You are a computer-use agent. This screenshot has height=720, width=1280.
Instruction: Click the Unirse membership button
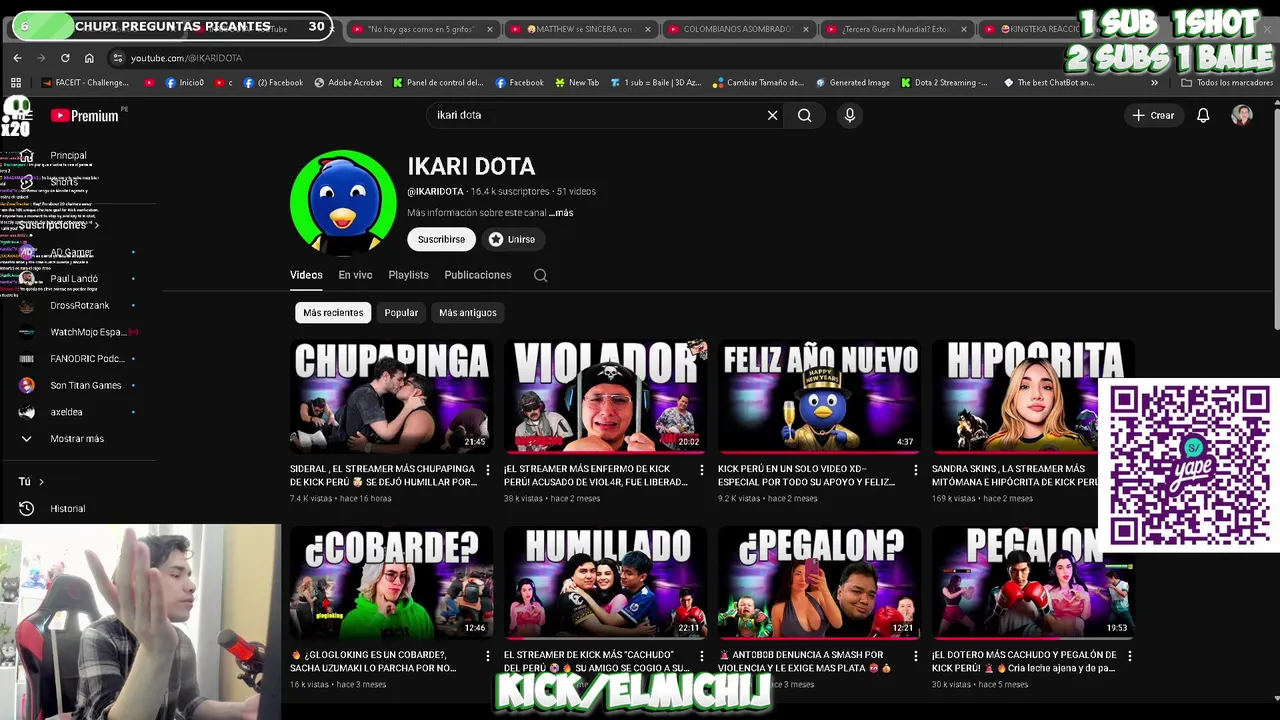[512, 239]
